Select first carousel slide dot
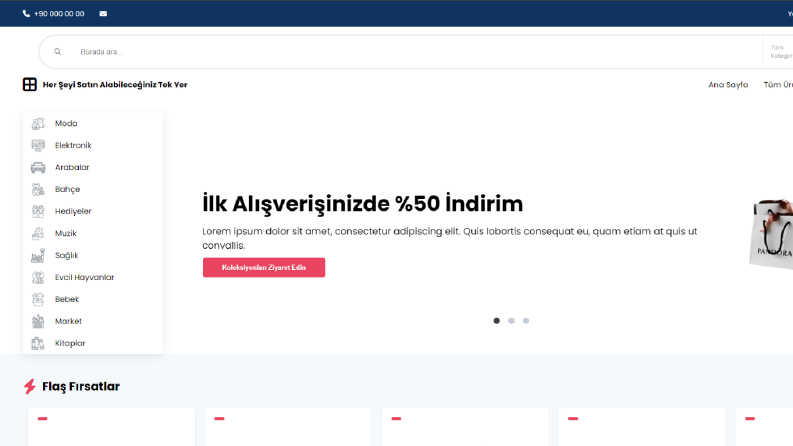The height and width of the screenshot is (446, 793). 497,321
